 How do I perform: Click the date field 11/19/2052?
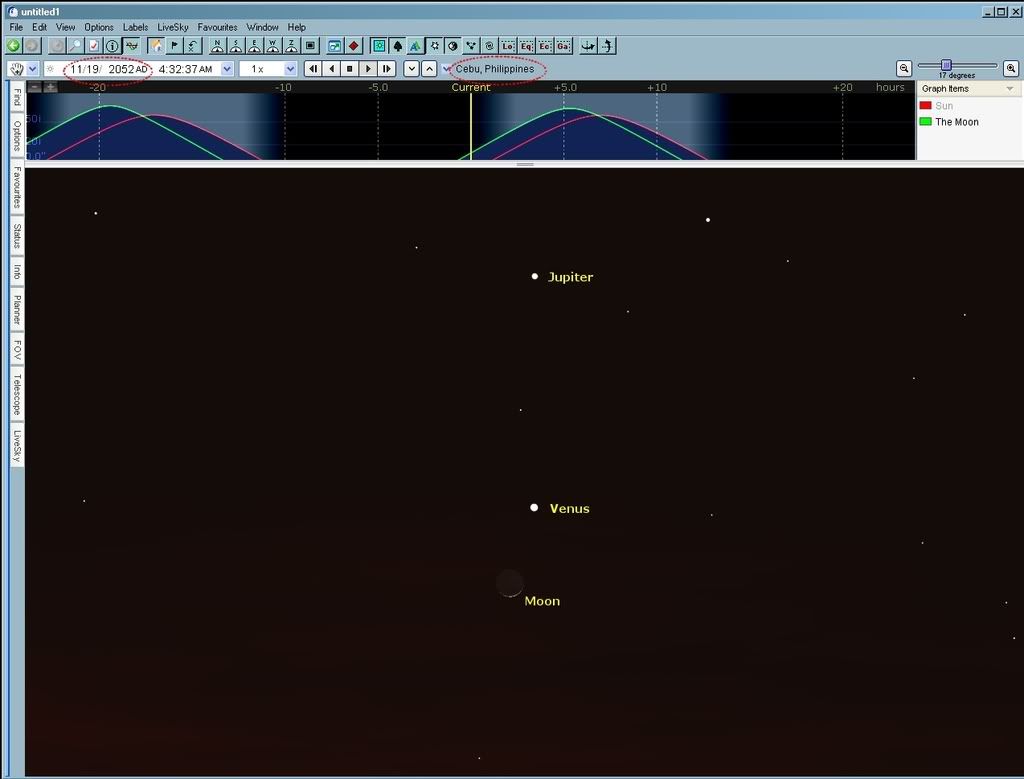tap(107, 69)
